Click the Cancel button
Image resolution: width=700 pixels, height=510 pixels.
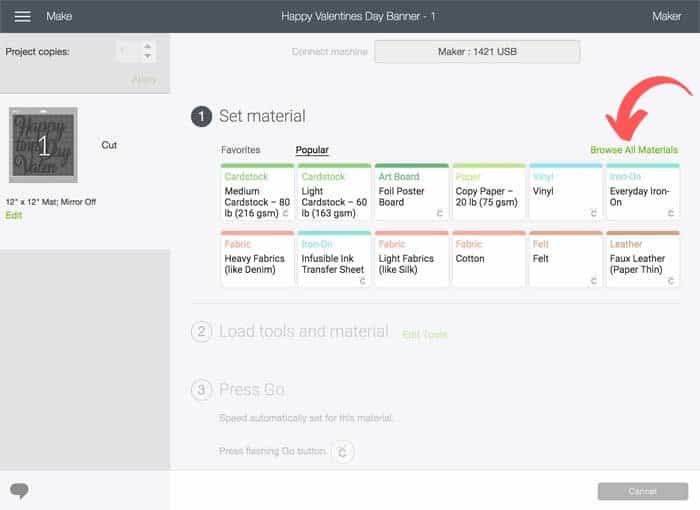point(642,491)
